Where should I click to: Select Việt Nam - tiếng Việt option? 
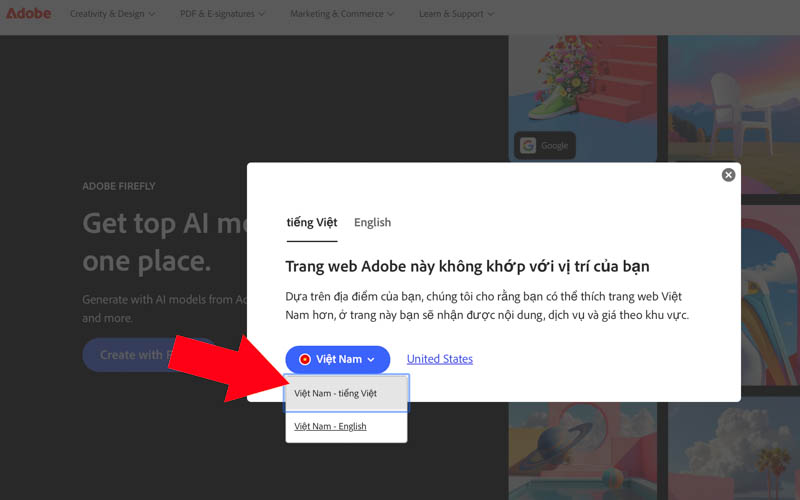[346, 393]
